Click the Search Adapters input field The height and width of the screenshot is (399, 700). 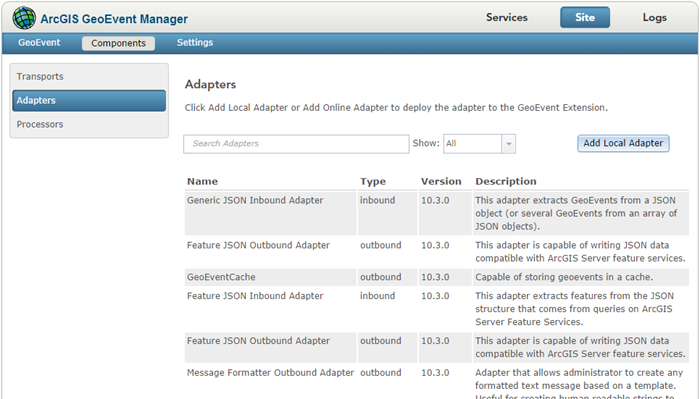point(296,144)
